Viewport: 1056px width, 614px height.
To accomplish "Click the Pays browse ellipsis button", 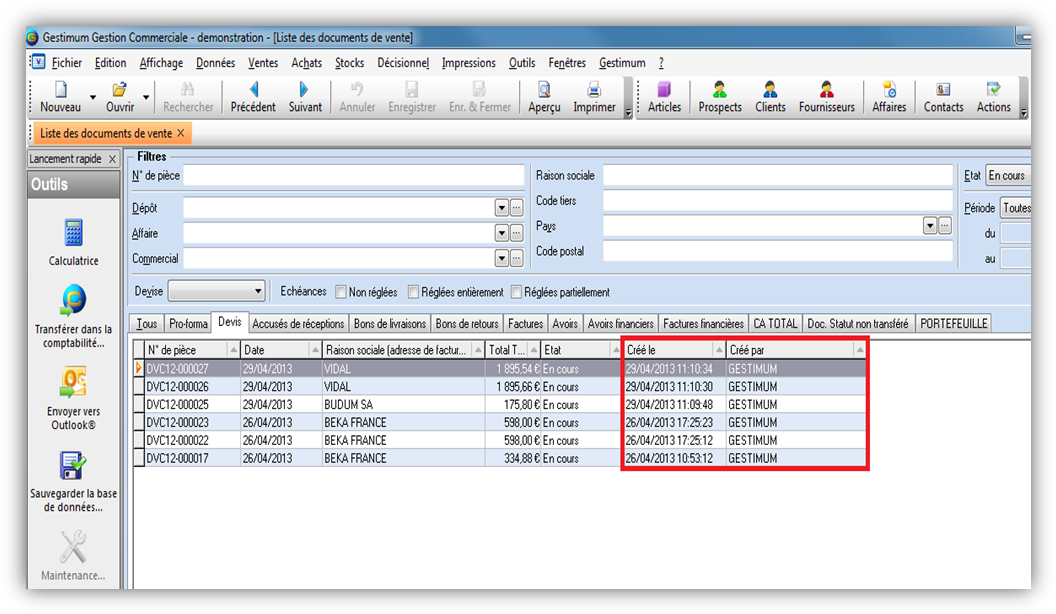I will point(945,226).
